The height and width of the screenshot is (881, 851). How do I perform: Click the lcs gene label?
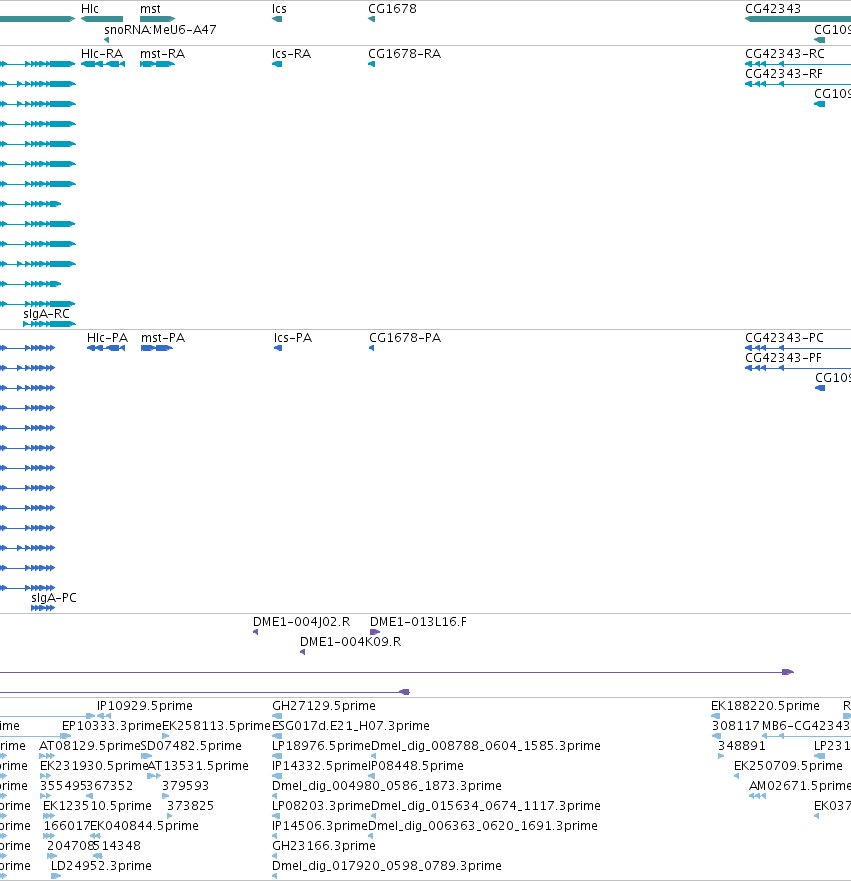(279, 9)
